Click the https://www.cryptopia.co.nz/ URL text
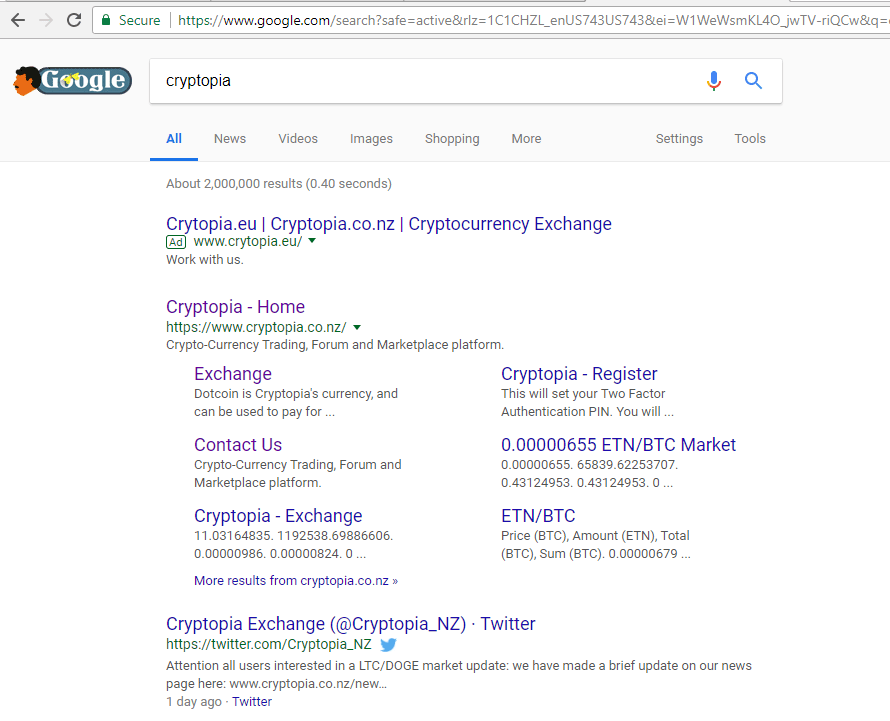The width and height of the screenshot is (890, 721). coord(256,327)
